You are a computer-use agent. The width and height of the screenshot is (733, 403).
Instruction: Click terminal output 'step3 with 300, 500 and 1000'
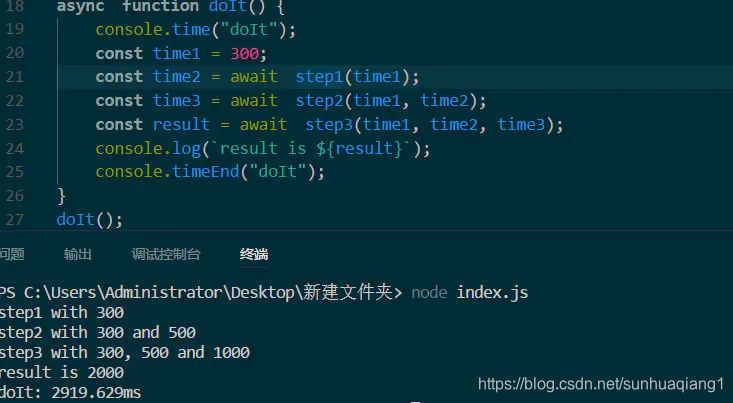[x=125, y=353]
